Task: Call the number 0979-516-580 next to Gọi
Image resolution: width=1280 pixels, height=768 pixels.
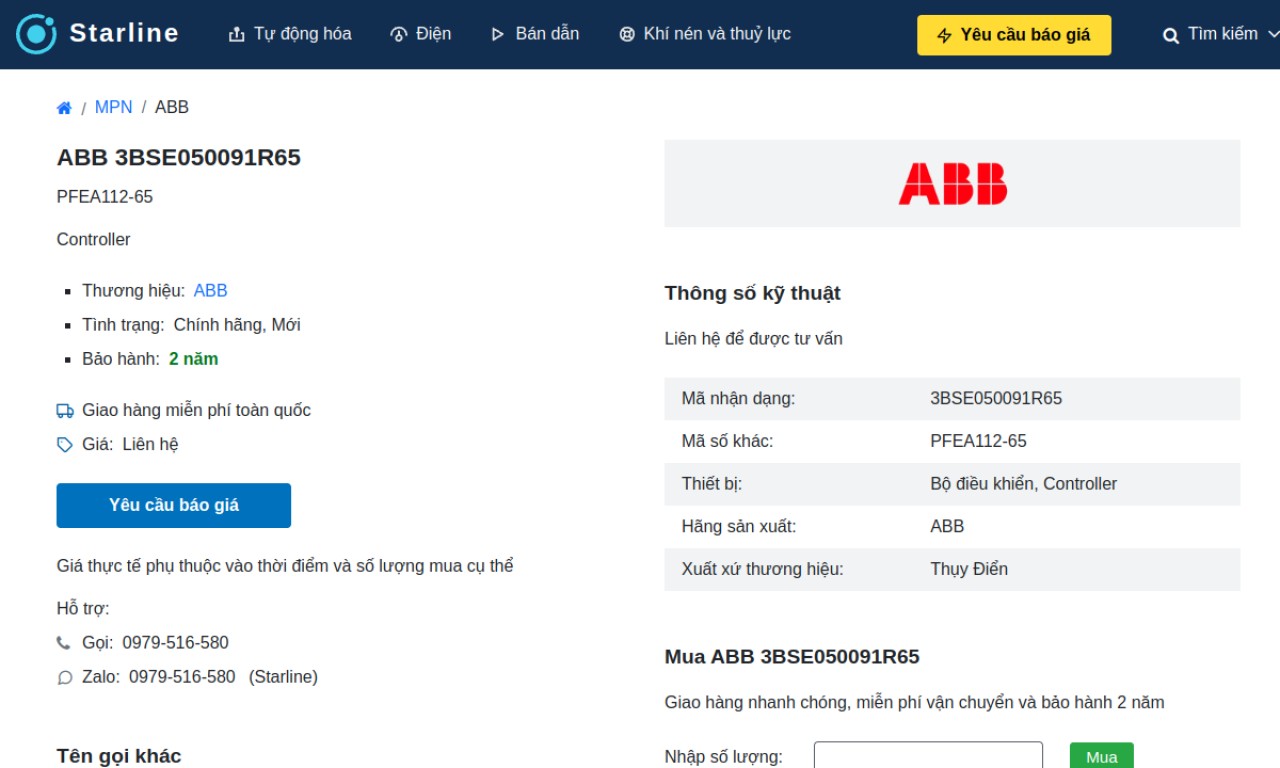Action: coord(176,643)
